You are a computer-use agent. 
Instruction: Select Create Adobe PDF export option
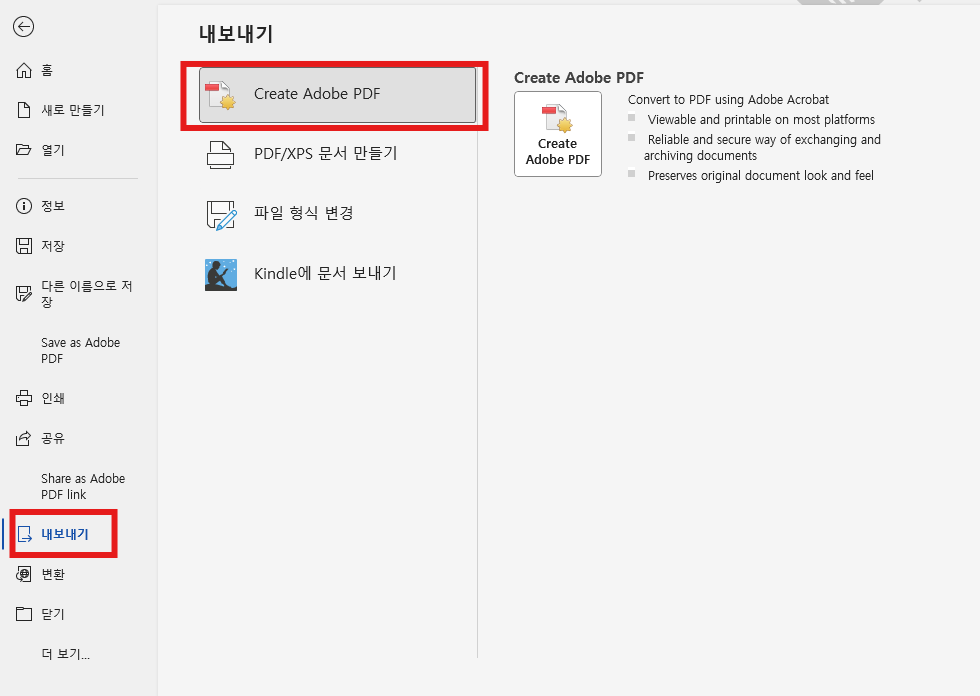point(338,95)
